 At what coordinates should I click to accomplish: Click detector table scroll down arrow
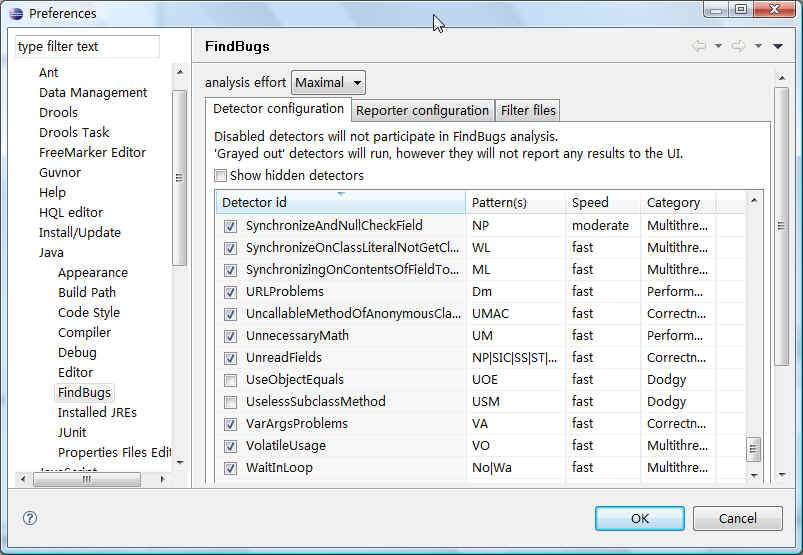click(x=754, y=476)
